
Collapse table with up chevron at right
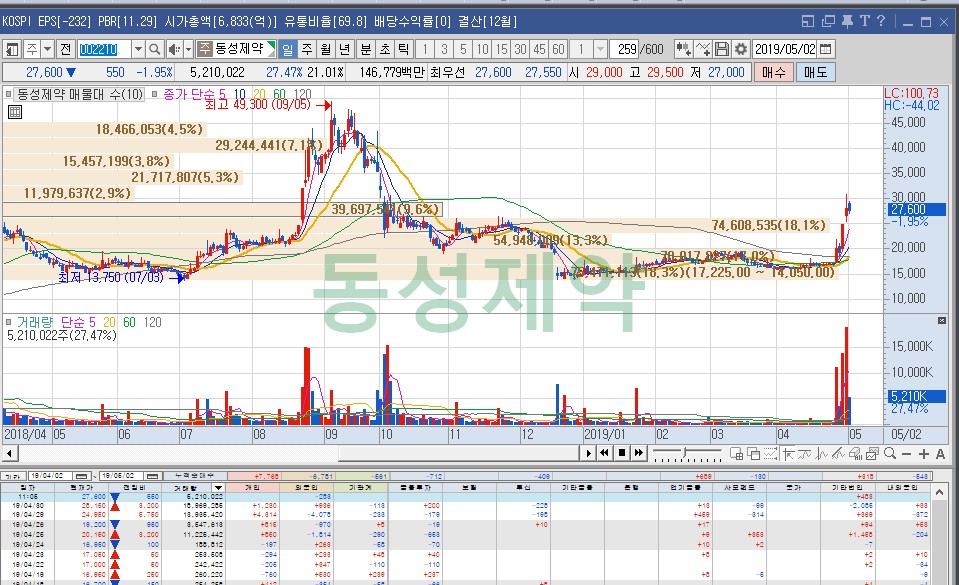click(939, 491)
